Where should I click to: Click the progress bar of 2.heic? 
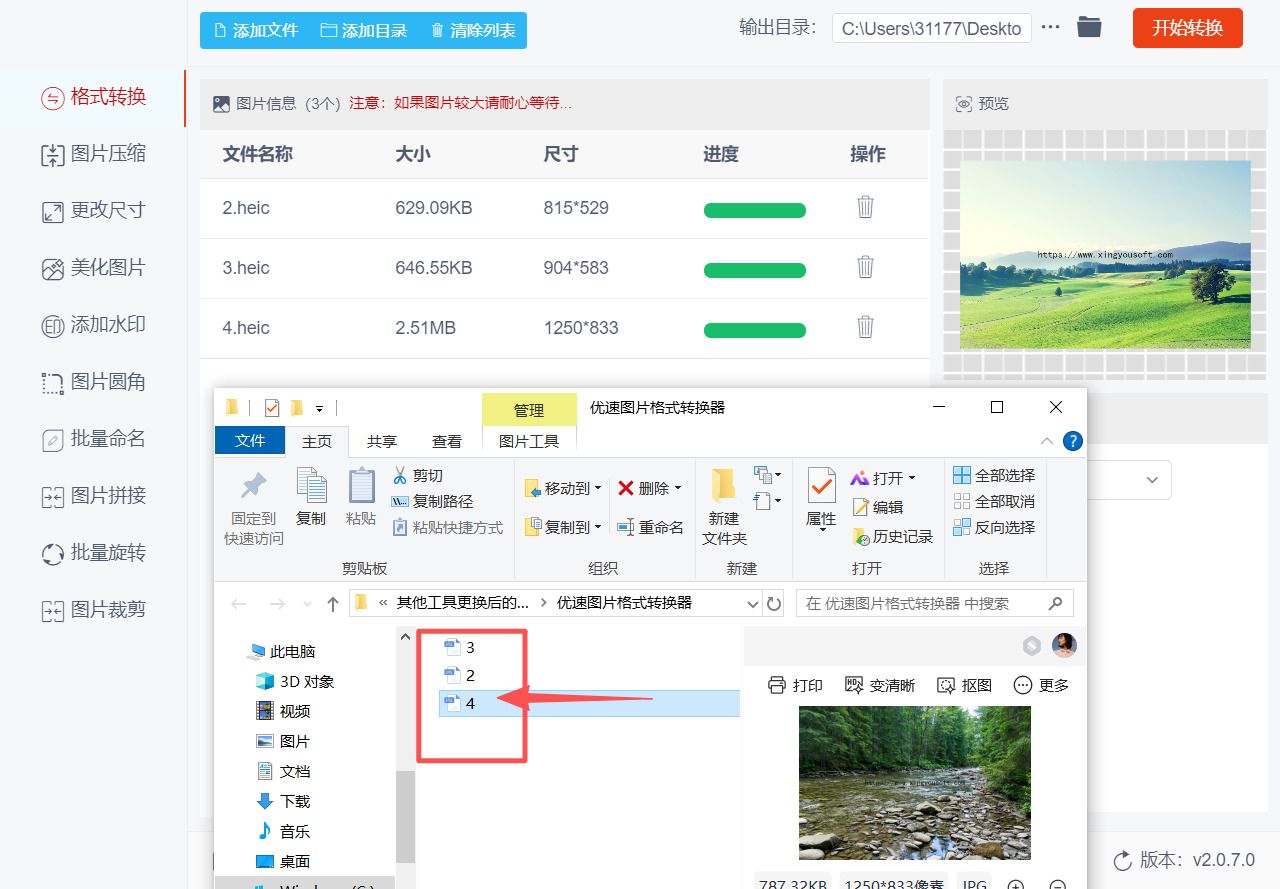[755, 210]
